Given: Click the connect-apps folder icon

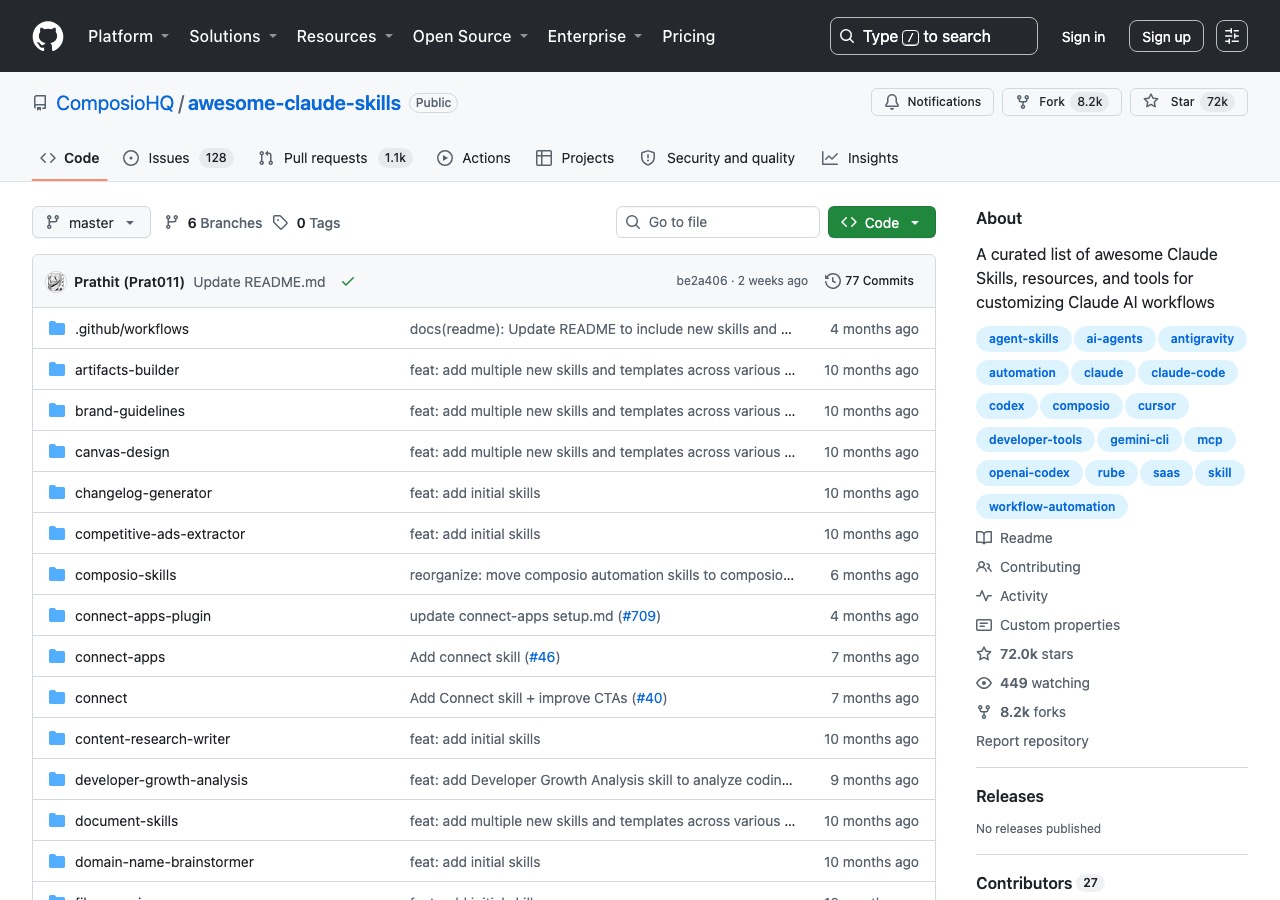Looking at the screenshot, I should click(57, 657).
